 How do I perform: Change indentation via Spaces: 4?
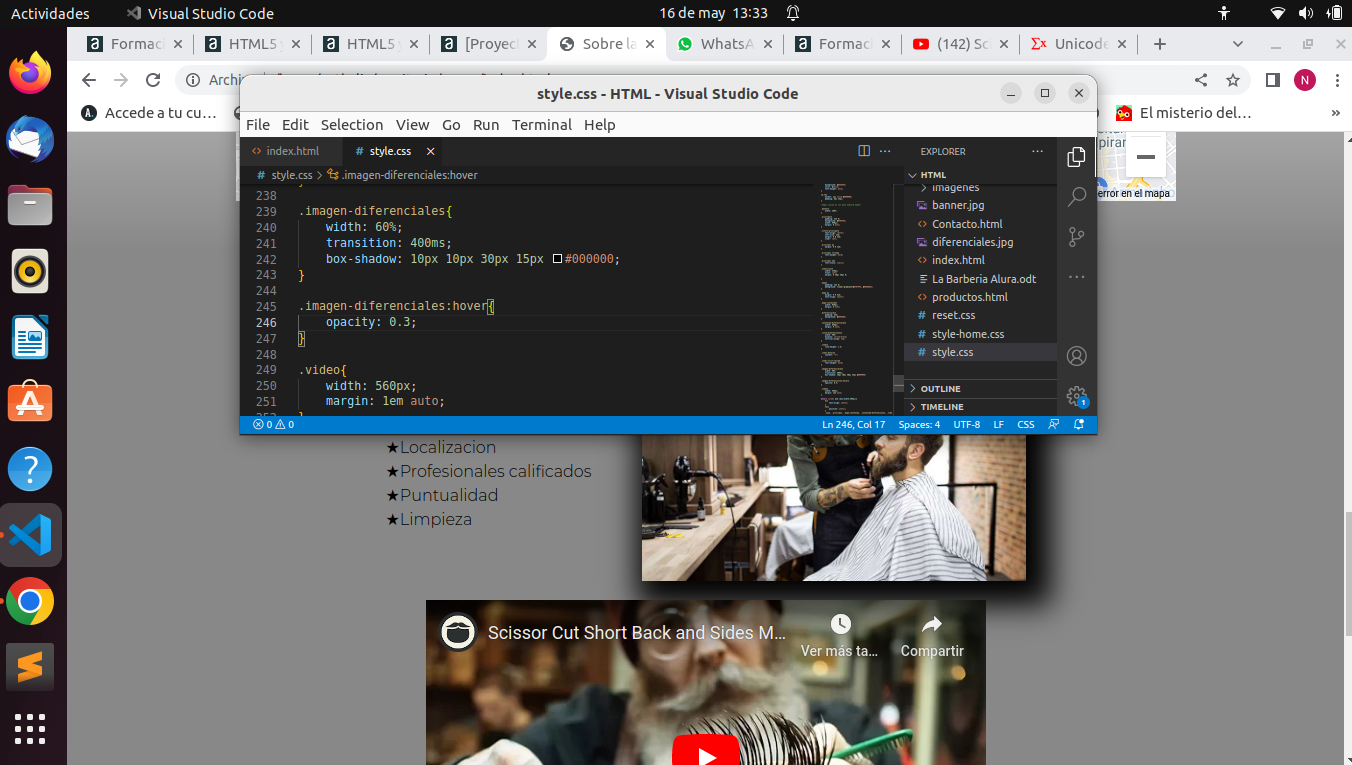click(x=919, y=425)
